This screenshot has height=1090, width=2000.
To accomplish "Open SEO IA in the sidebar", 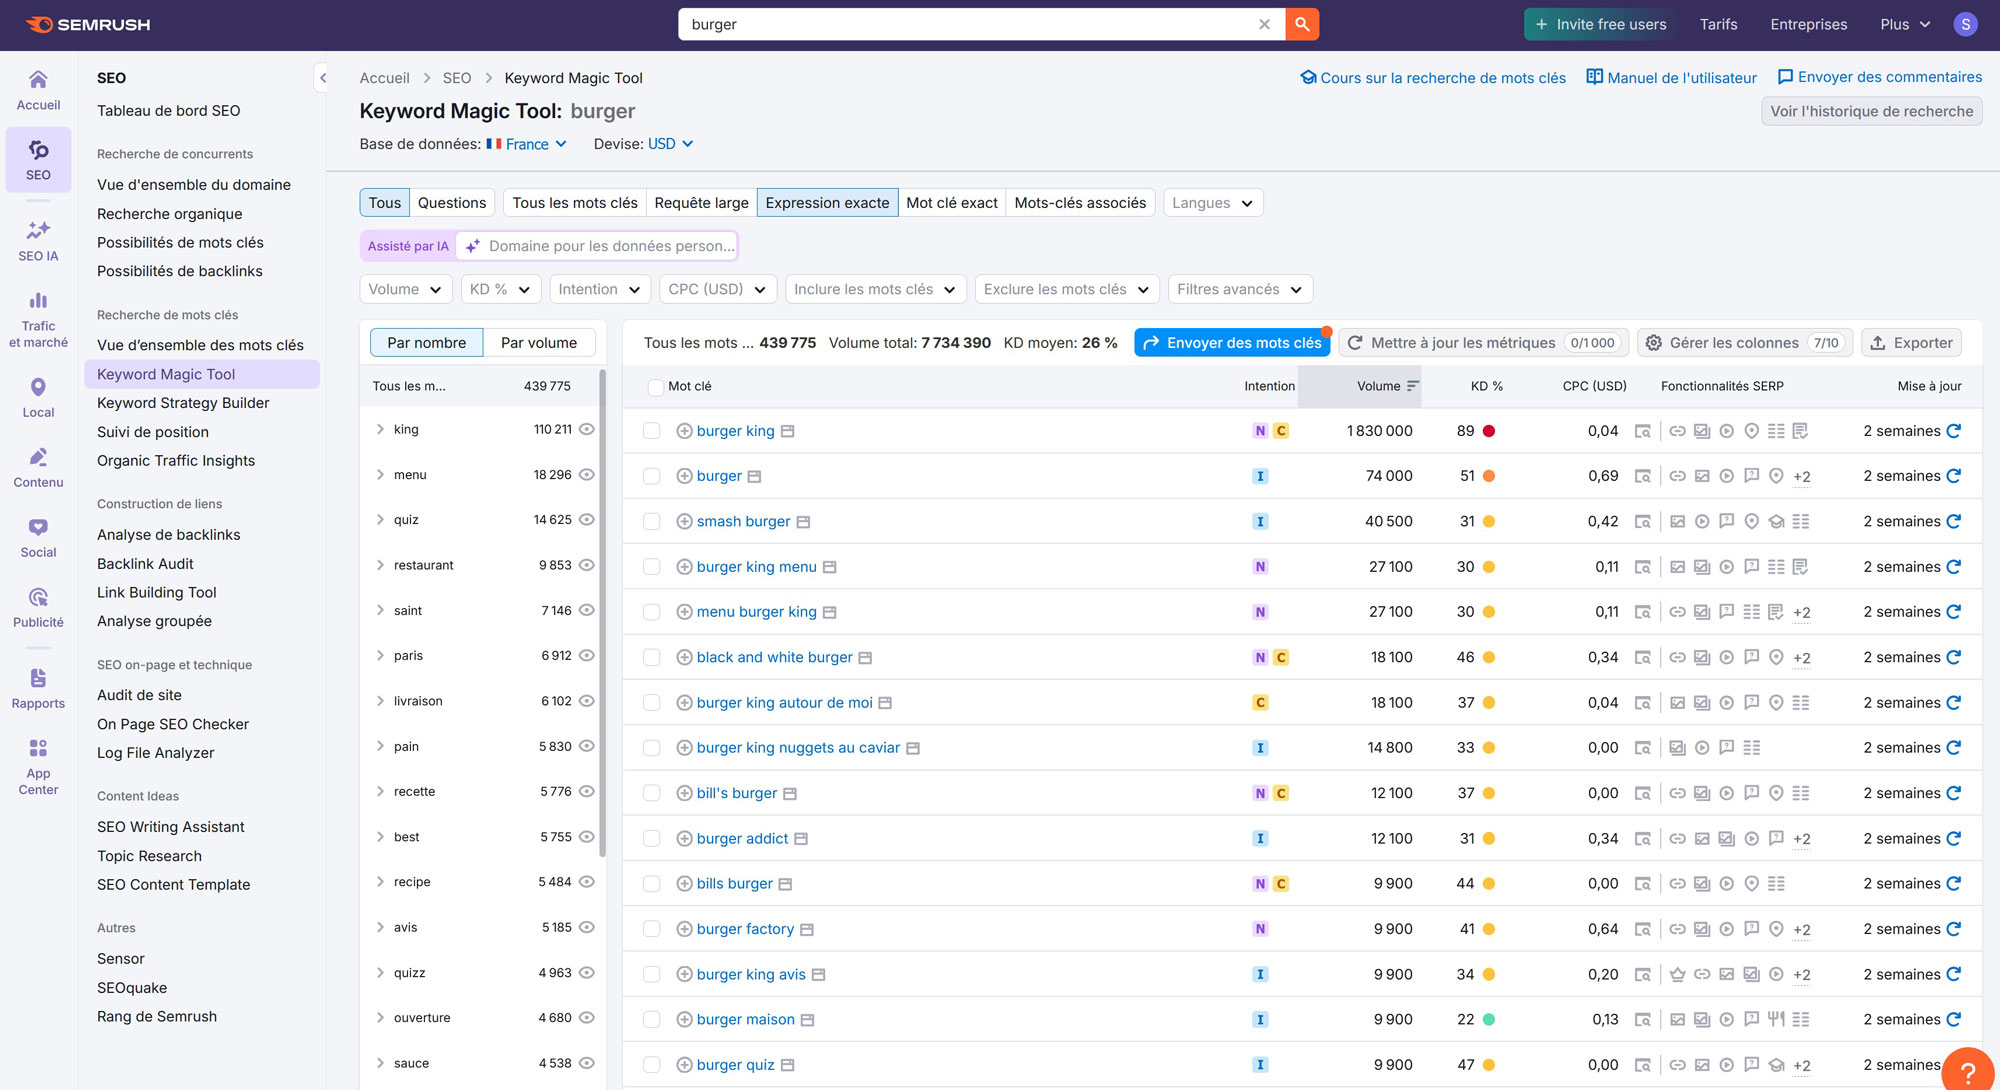I will (38, 241).
